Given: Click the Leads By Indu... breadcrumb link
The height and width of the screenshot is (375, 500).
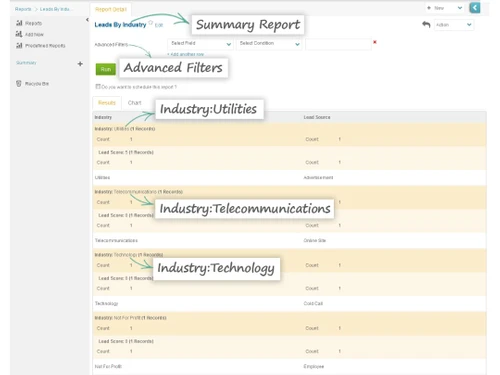Looking at the screenshot, I should click(55, 9).
